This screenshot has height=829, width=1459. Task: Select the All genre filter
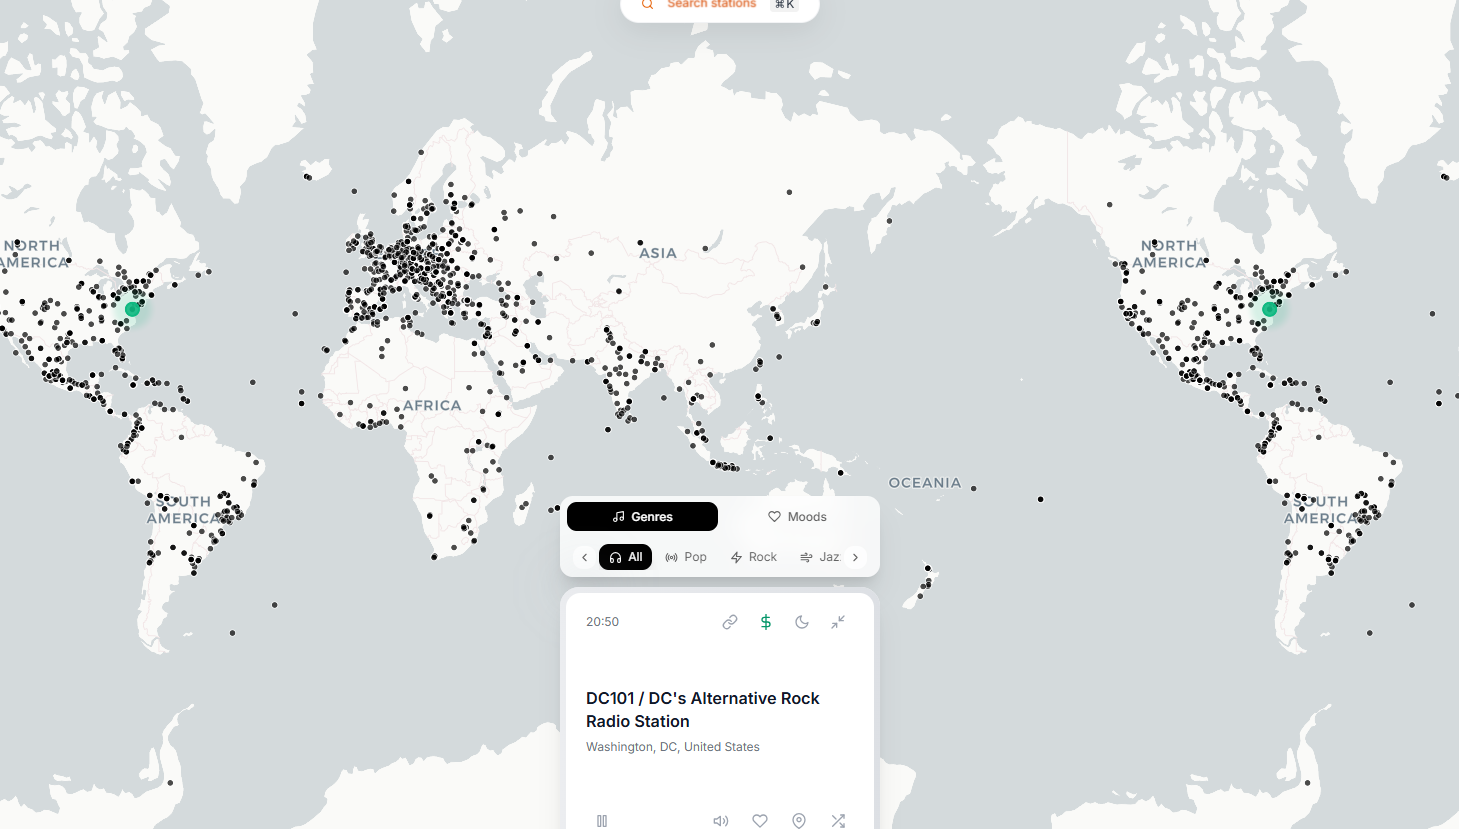[625, 557]
